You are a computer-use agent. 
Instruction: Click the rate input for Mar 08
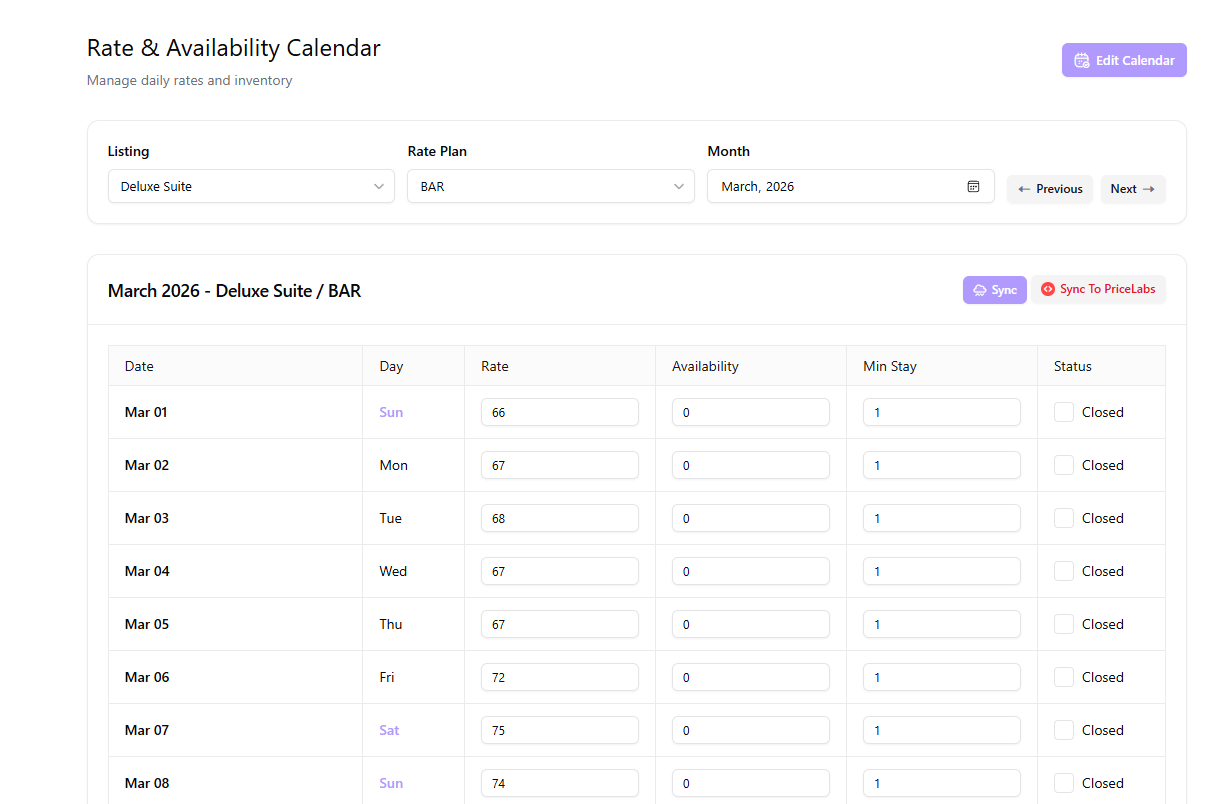pyautogui.click(x=559, y=783)
